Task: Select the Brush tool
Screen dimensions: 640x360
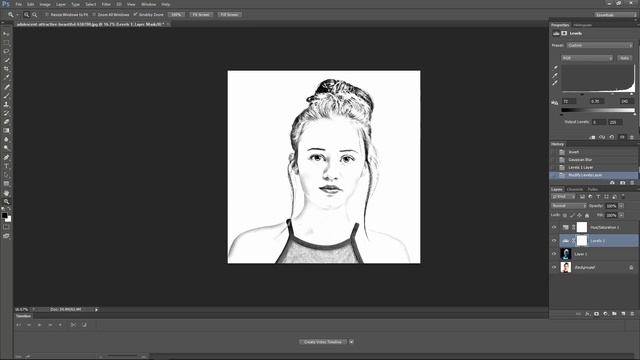Action: pos(6,96)
